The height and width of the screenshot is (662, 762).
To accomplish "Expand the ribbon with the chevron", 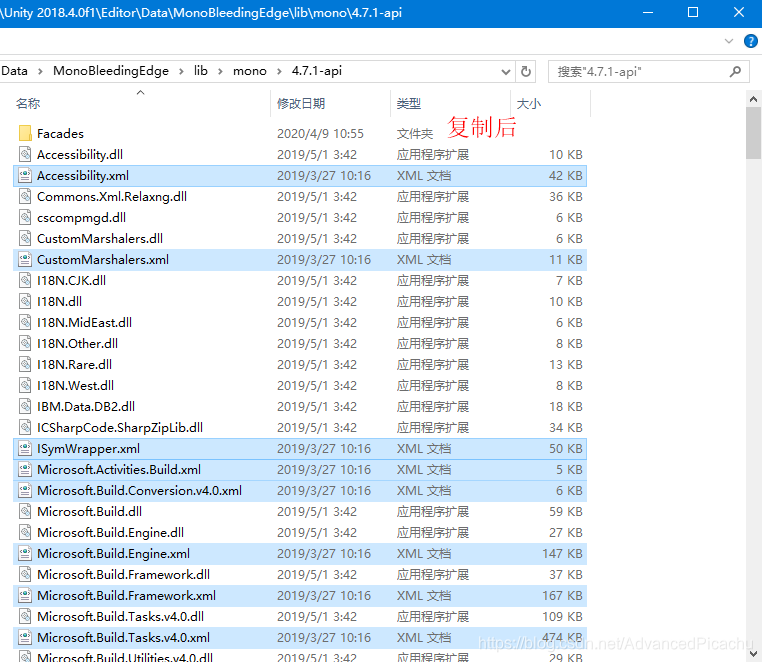I will (x=728, y=41).
